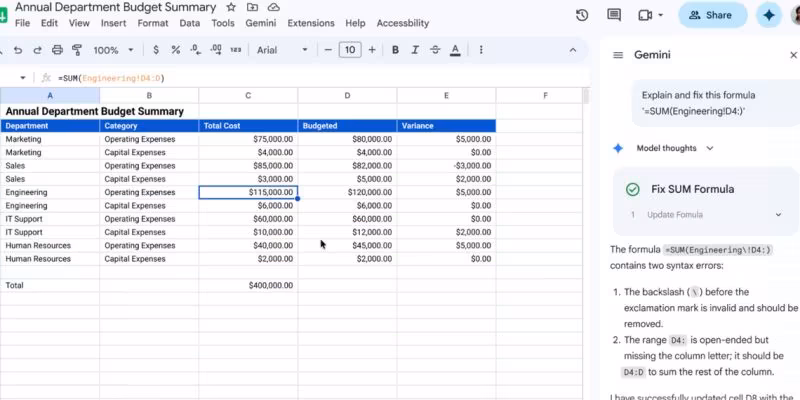800x400 pixels.
Task: Select the -$3,000.00 variance cell
Action: (446, 166)
